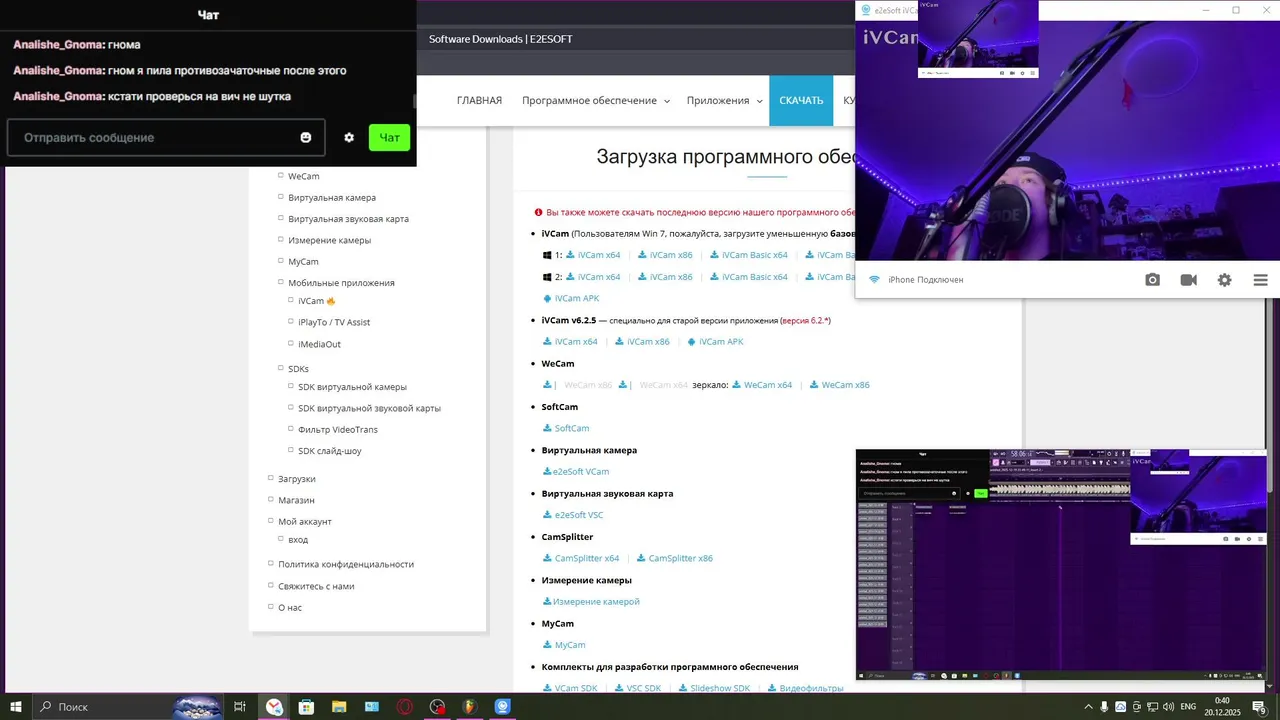The height and width of the screenshot is (720, 1280).
Task: Open MyCam in sidebar tree
Action: [x=303, y=262]
